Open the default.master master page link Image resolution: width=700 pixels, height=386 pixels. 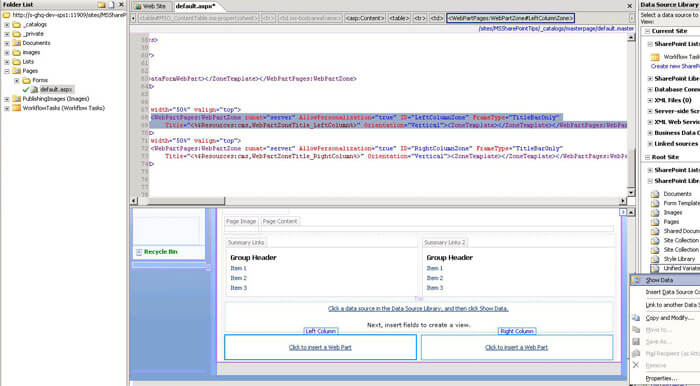point(556,29)
